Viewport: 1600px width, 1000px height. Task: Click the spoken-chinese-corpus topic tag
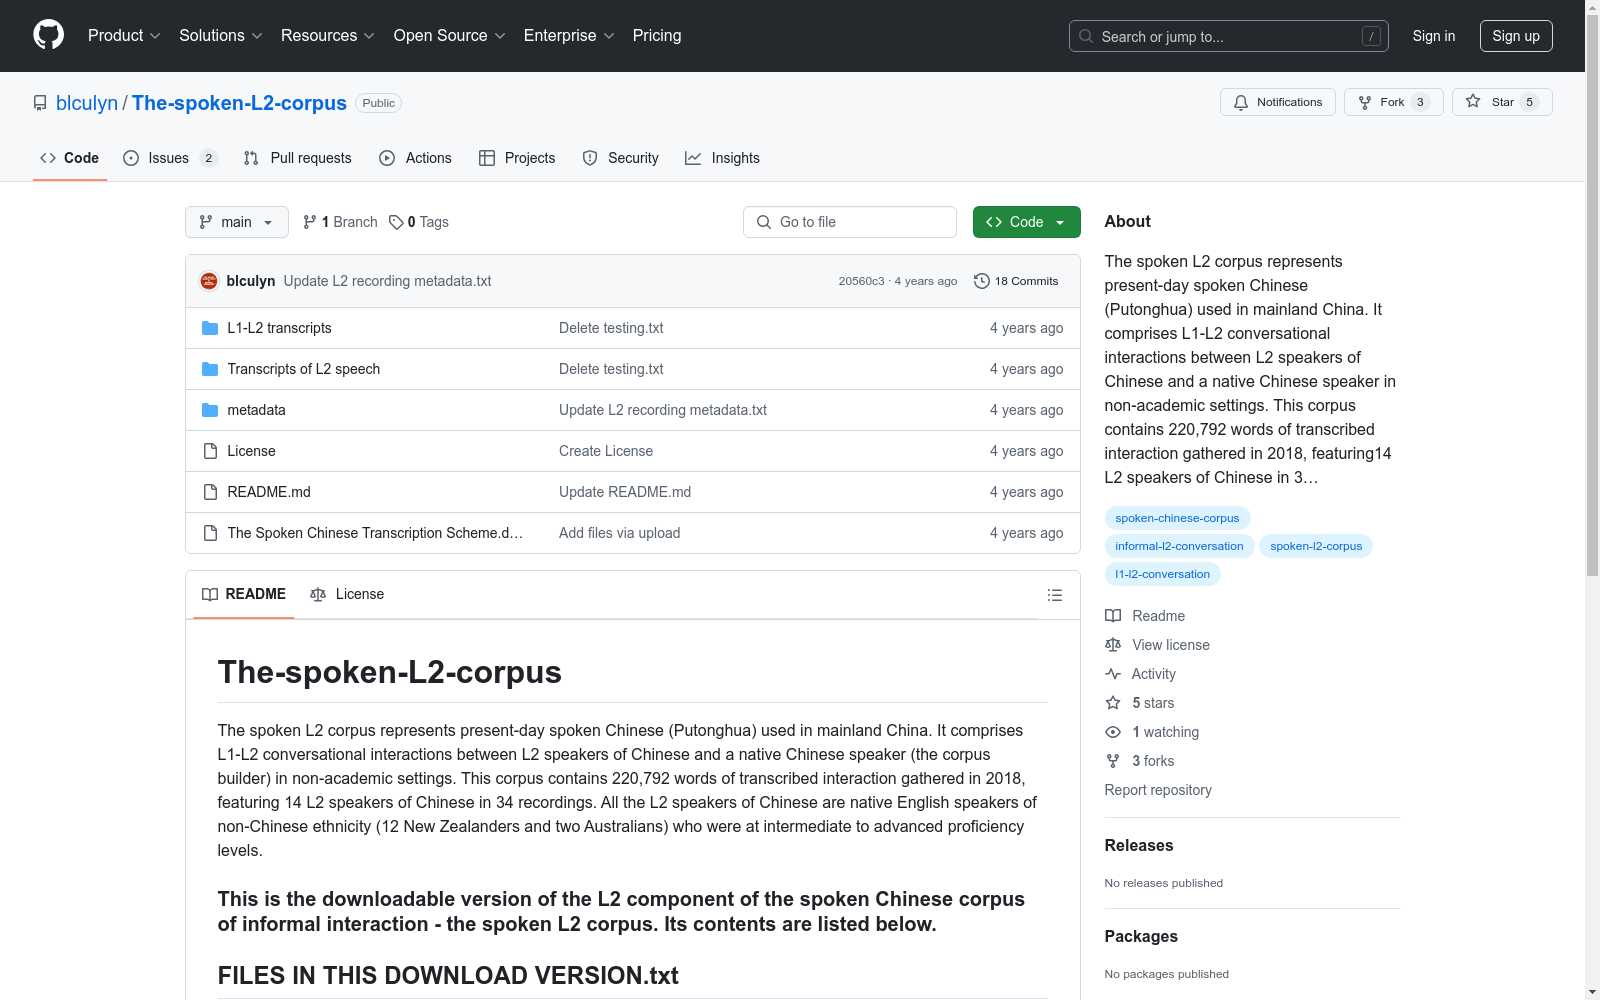pyautogui.click(x=1177, y=518)
